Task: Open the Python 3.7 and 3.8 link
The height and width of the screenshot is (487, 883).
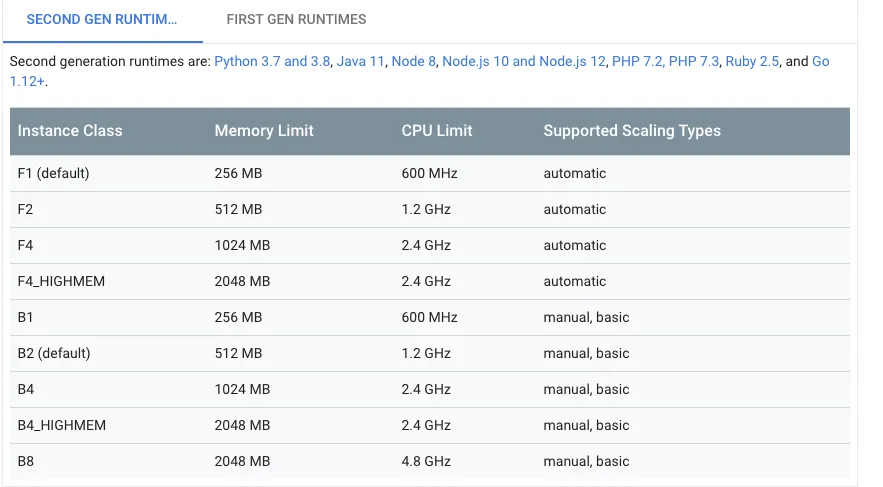Action: point(272,61)
